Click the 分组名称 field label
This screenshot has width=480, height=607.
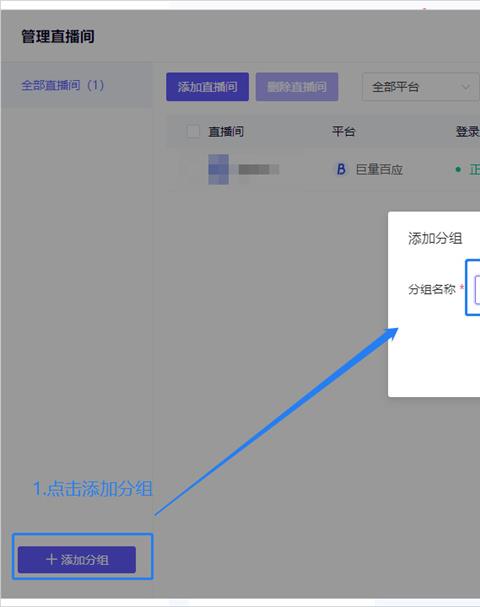tap(432, 289)
